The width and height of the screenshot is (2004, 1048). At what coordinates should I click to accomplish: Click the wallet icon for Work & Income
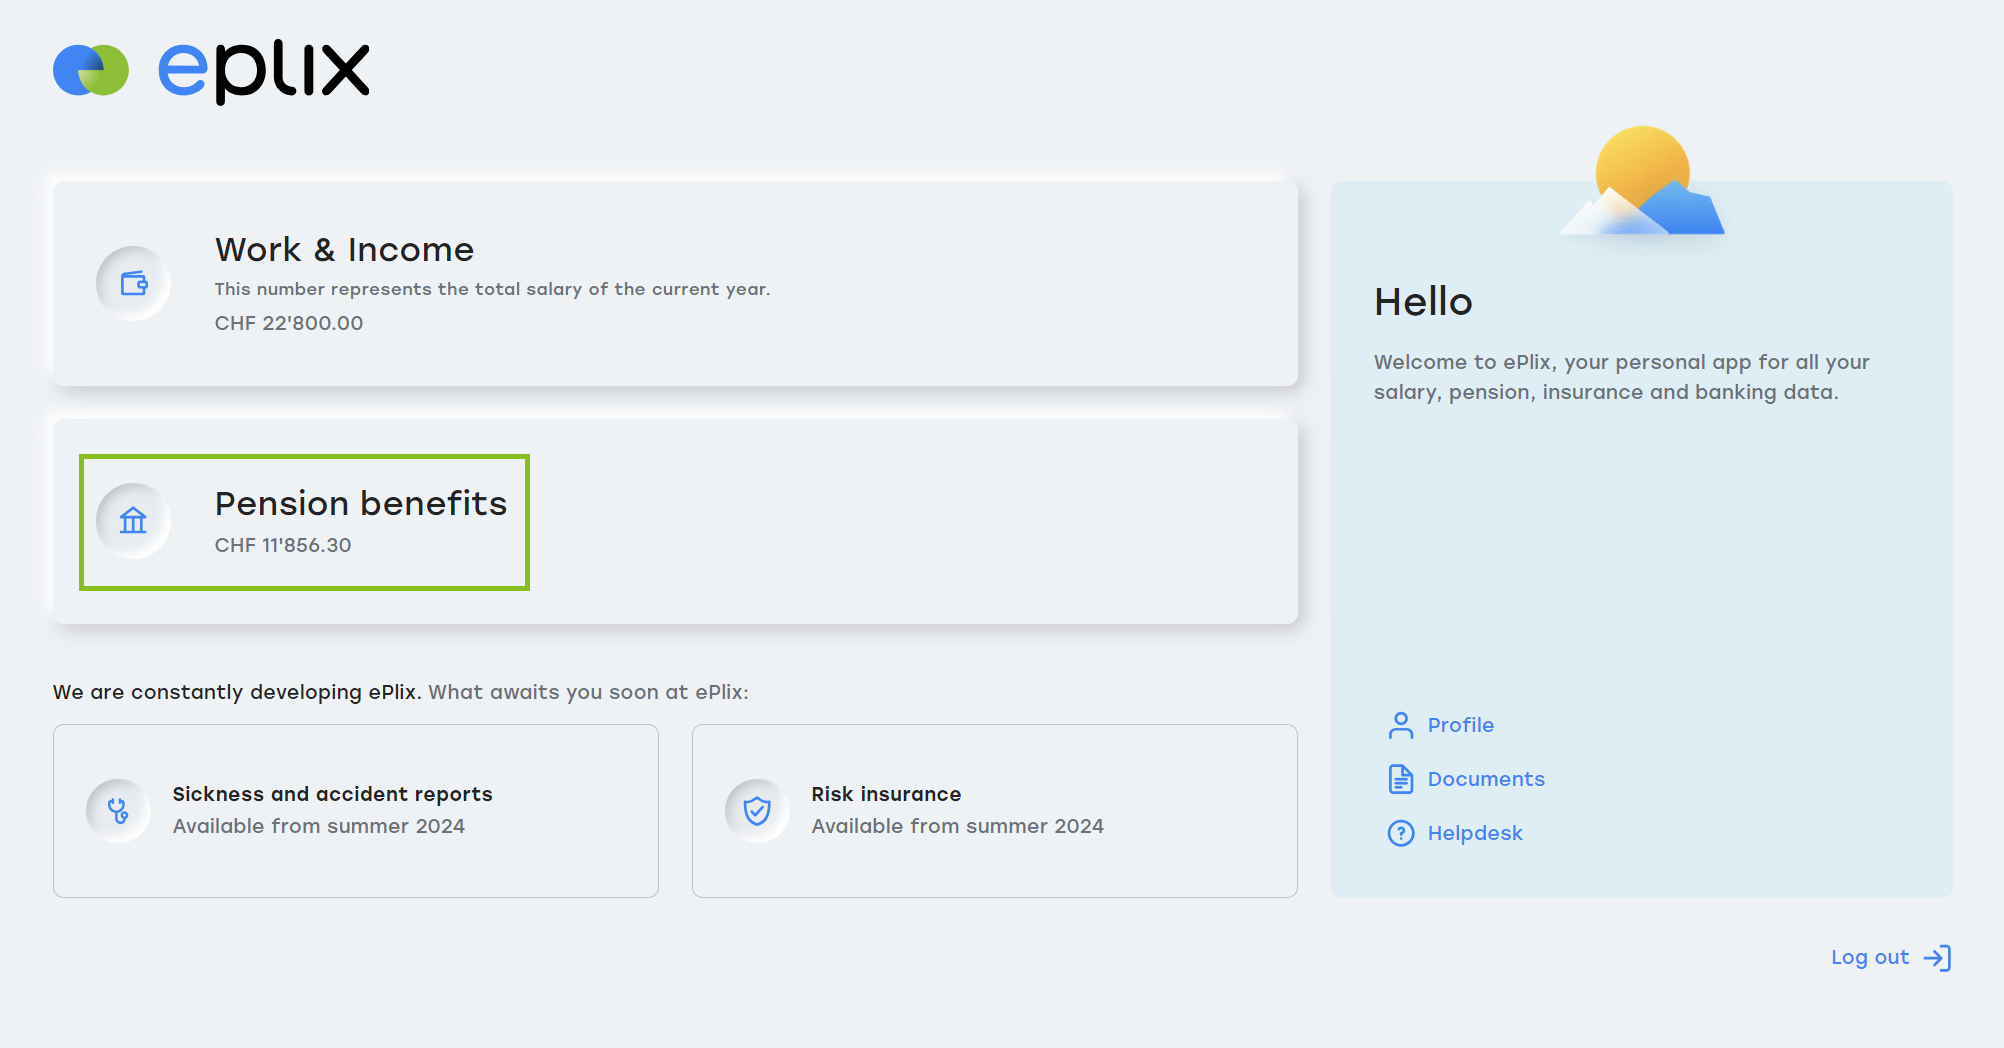pyautogui.click(x=133, y=284)
